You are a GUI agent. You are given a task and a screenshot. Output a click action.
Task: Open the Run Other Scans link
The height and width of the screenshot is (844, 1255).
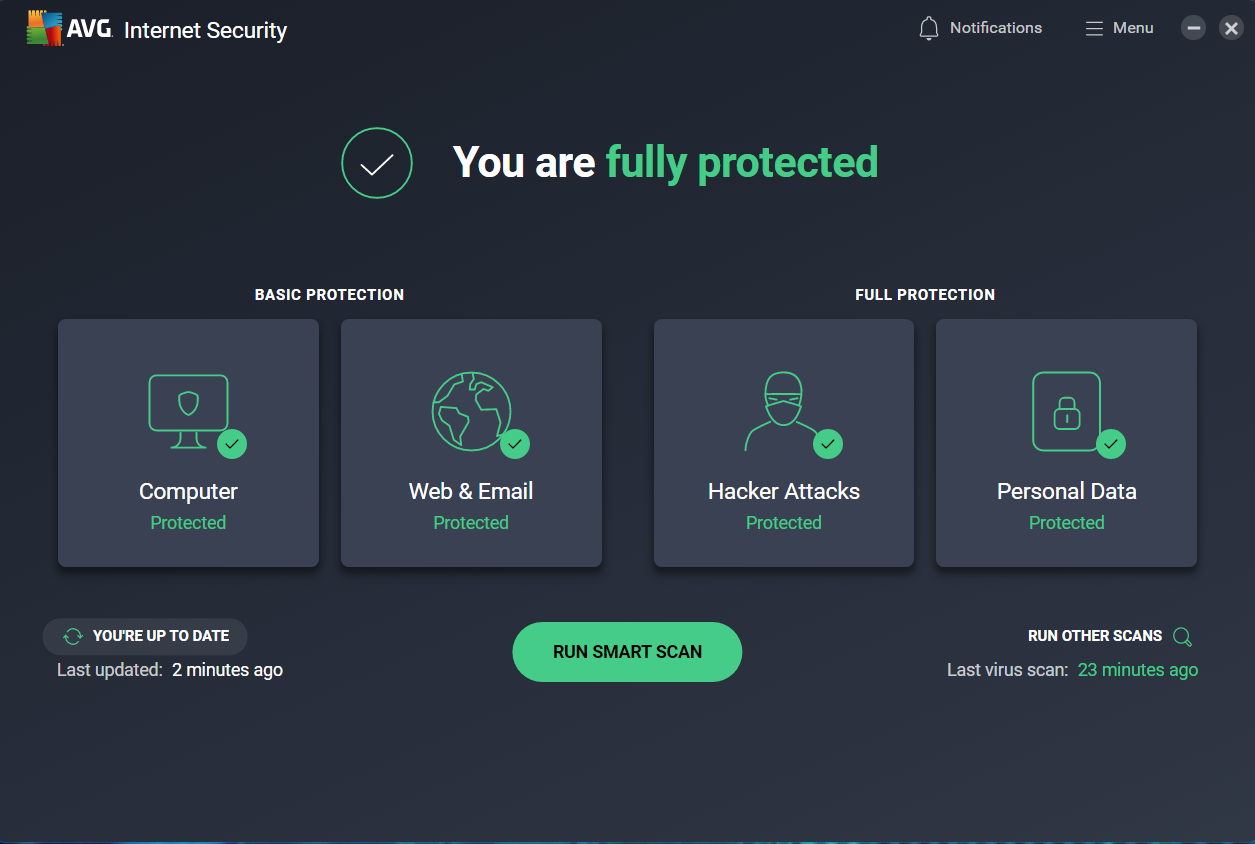click(1094, 636)
